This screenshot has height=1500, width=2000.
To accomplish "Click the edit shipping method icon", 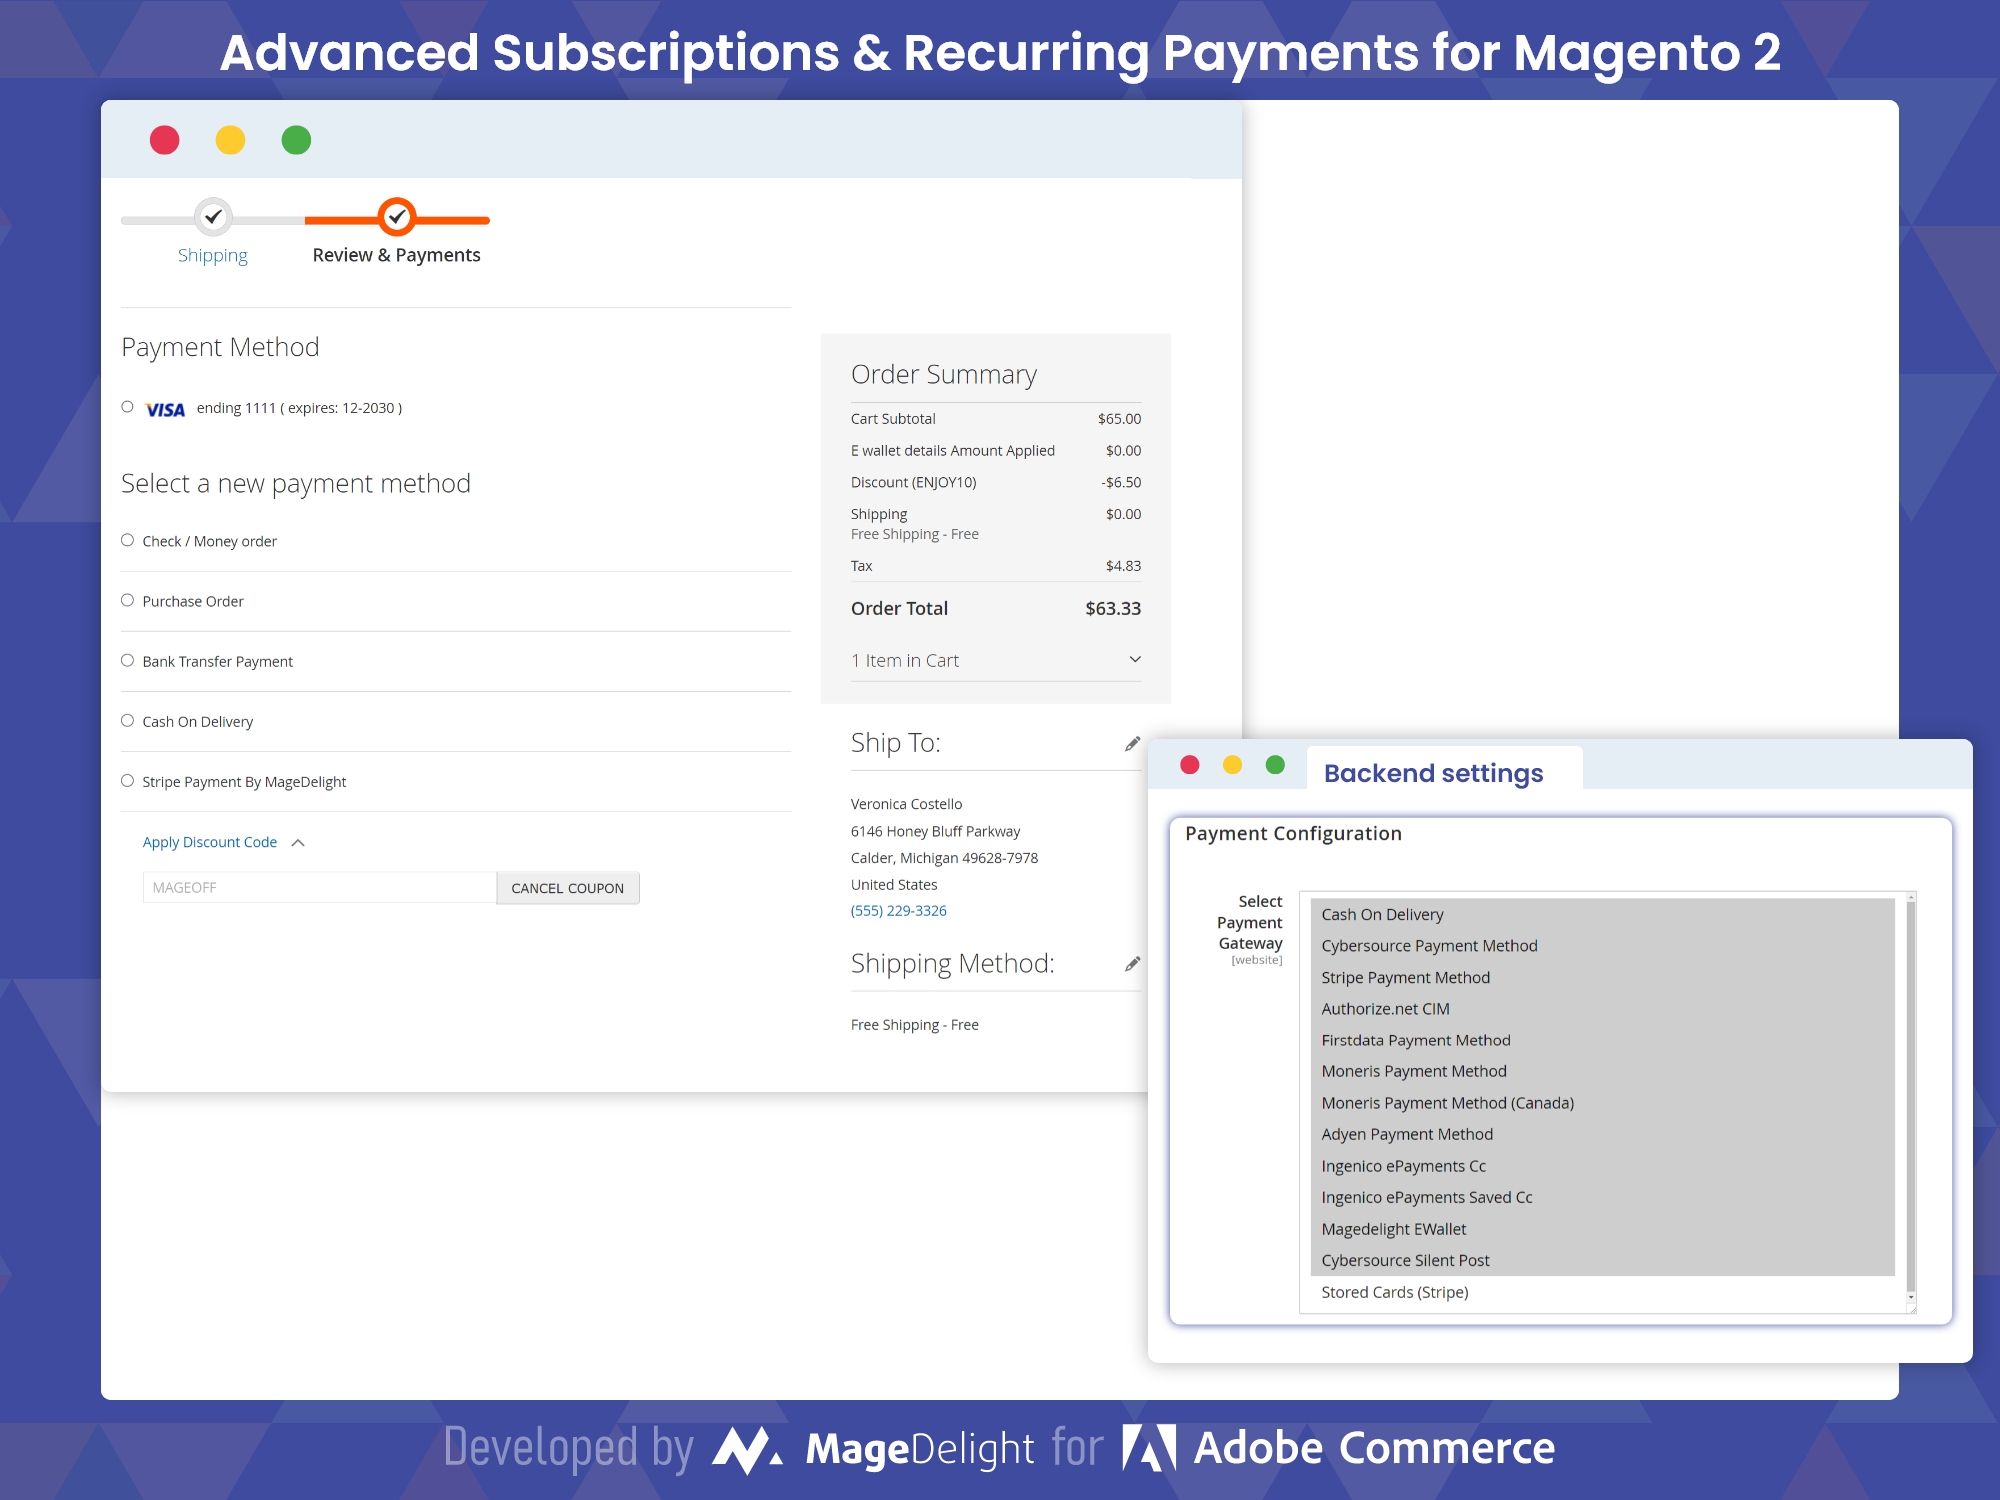I will click(x=1137, y=960).
